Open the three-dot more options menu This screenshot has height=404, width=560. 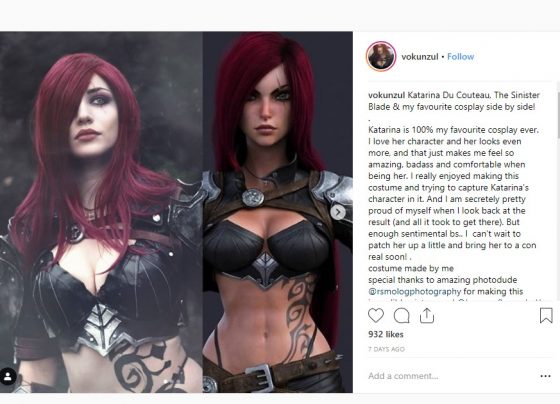tap(545, 376)
